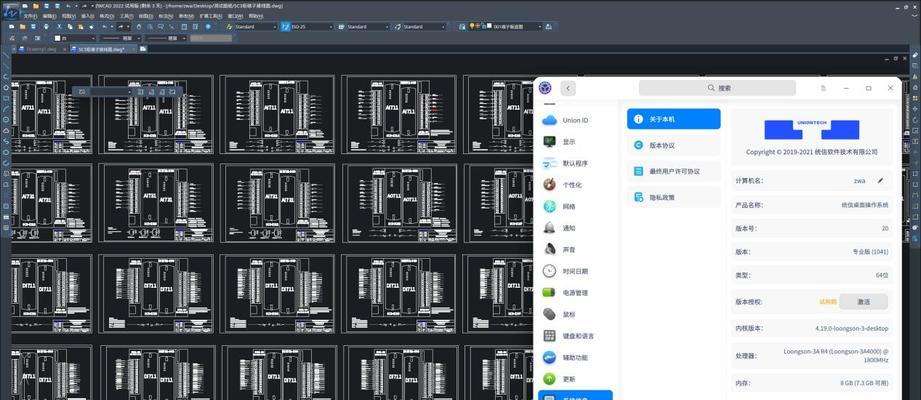This screenshot has height=400, width=921.
Task: Click the new drawing tab icon
Action: pos(143,49)
